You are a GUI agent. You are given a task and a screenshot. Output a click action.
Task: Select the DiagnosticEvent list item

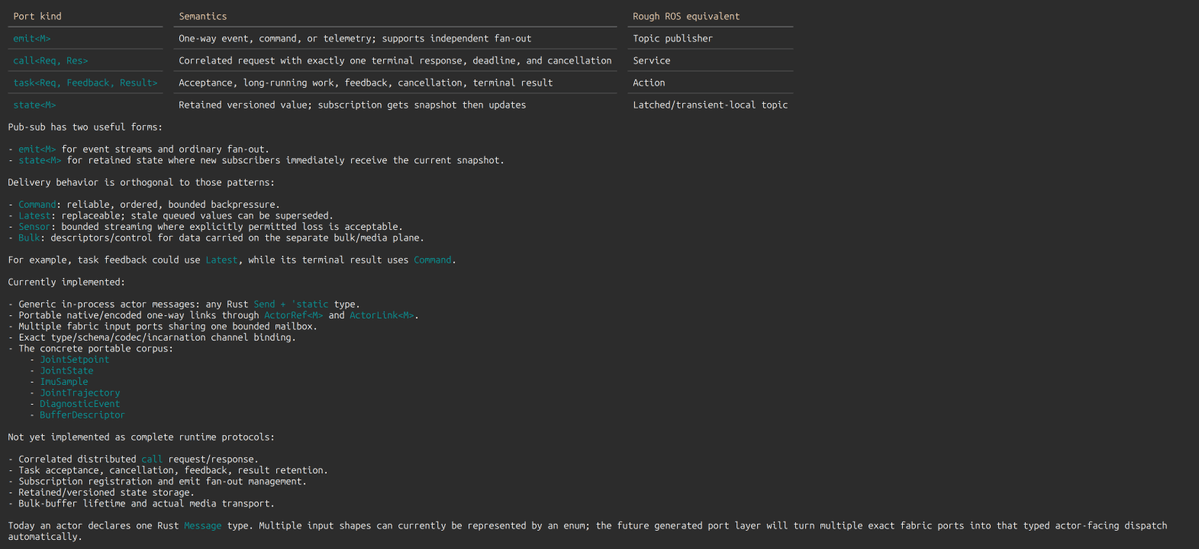coord(80,404)
